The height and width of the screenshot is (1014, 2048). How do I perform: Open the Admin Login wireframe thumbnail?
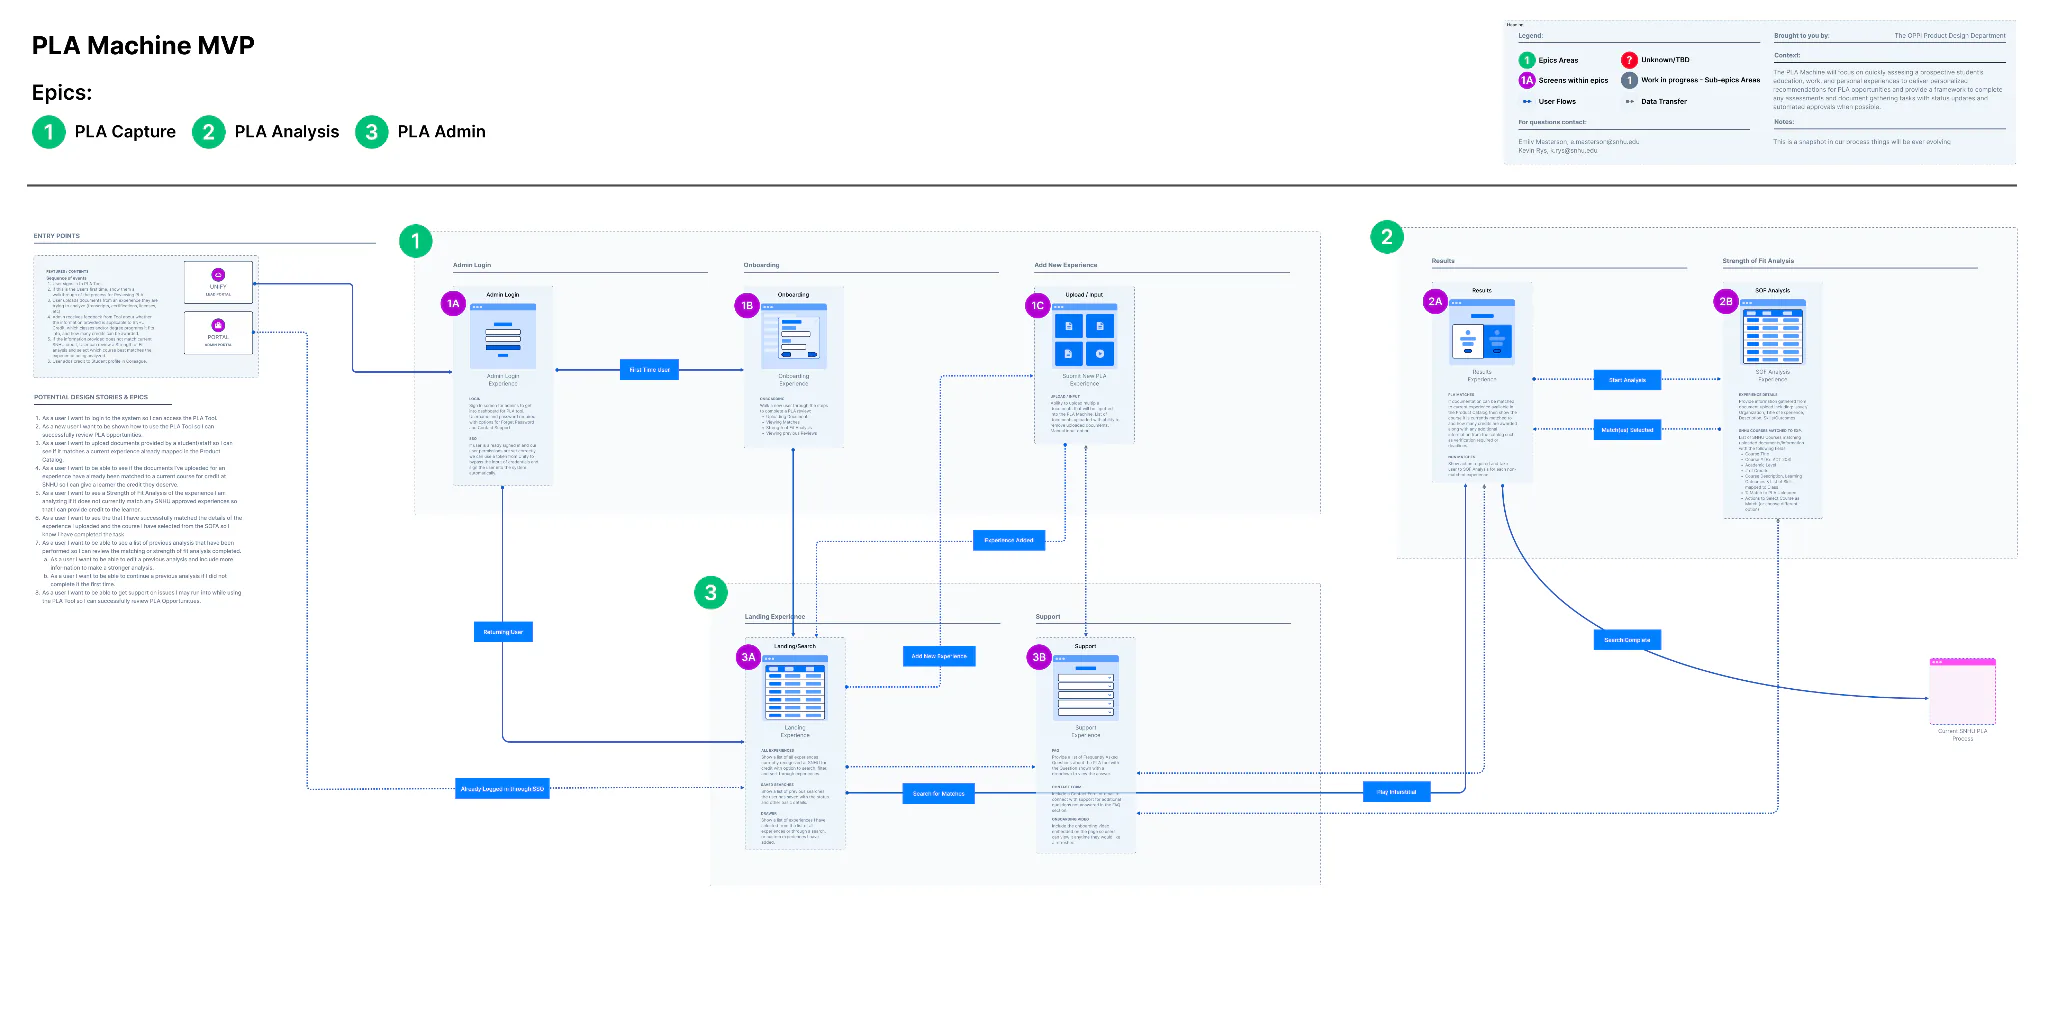(503, 336)
